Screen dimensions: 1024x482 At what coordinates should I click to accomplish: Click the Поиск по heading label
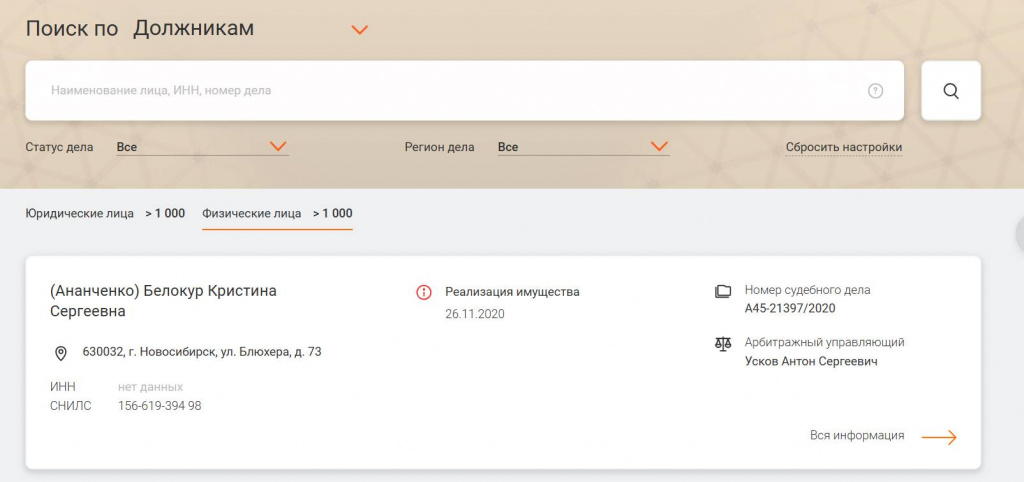click(x=72, y=29)
